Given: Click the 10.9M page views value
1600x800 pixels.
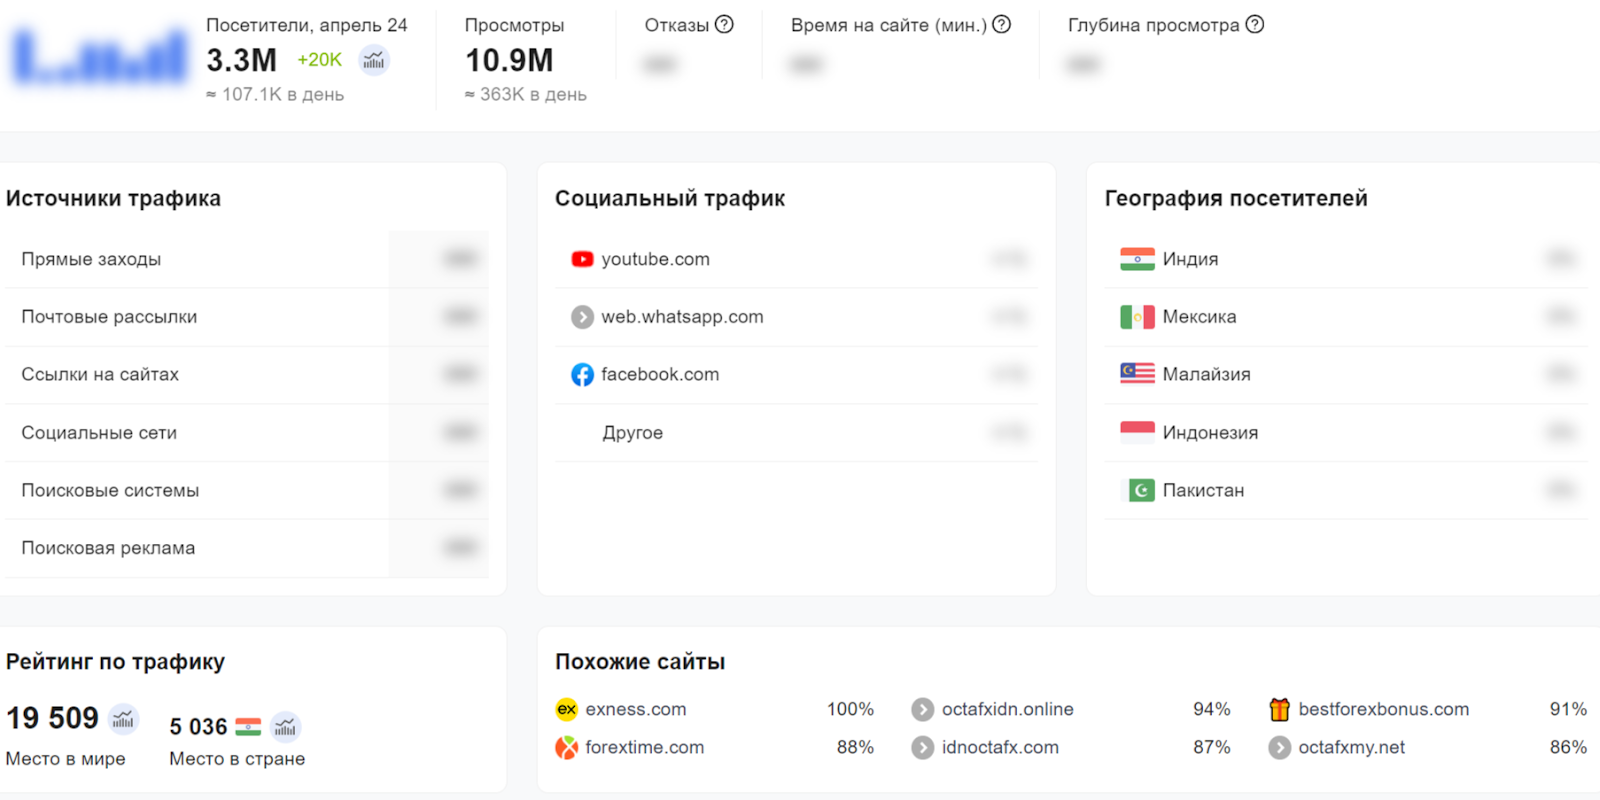Looking at the screenshot, I should click(x=509, y=60).
